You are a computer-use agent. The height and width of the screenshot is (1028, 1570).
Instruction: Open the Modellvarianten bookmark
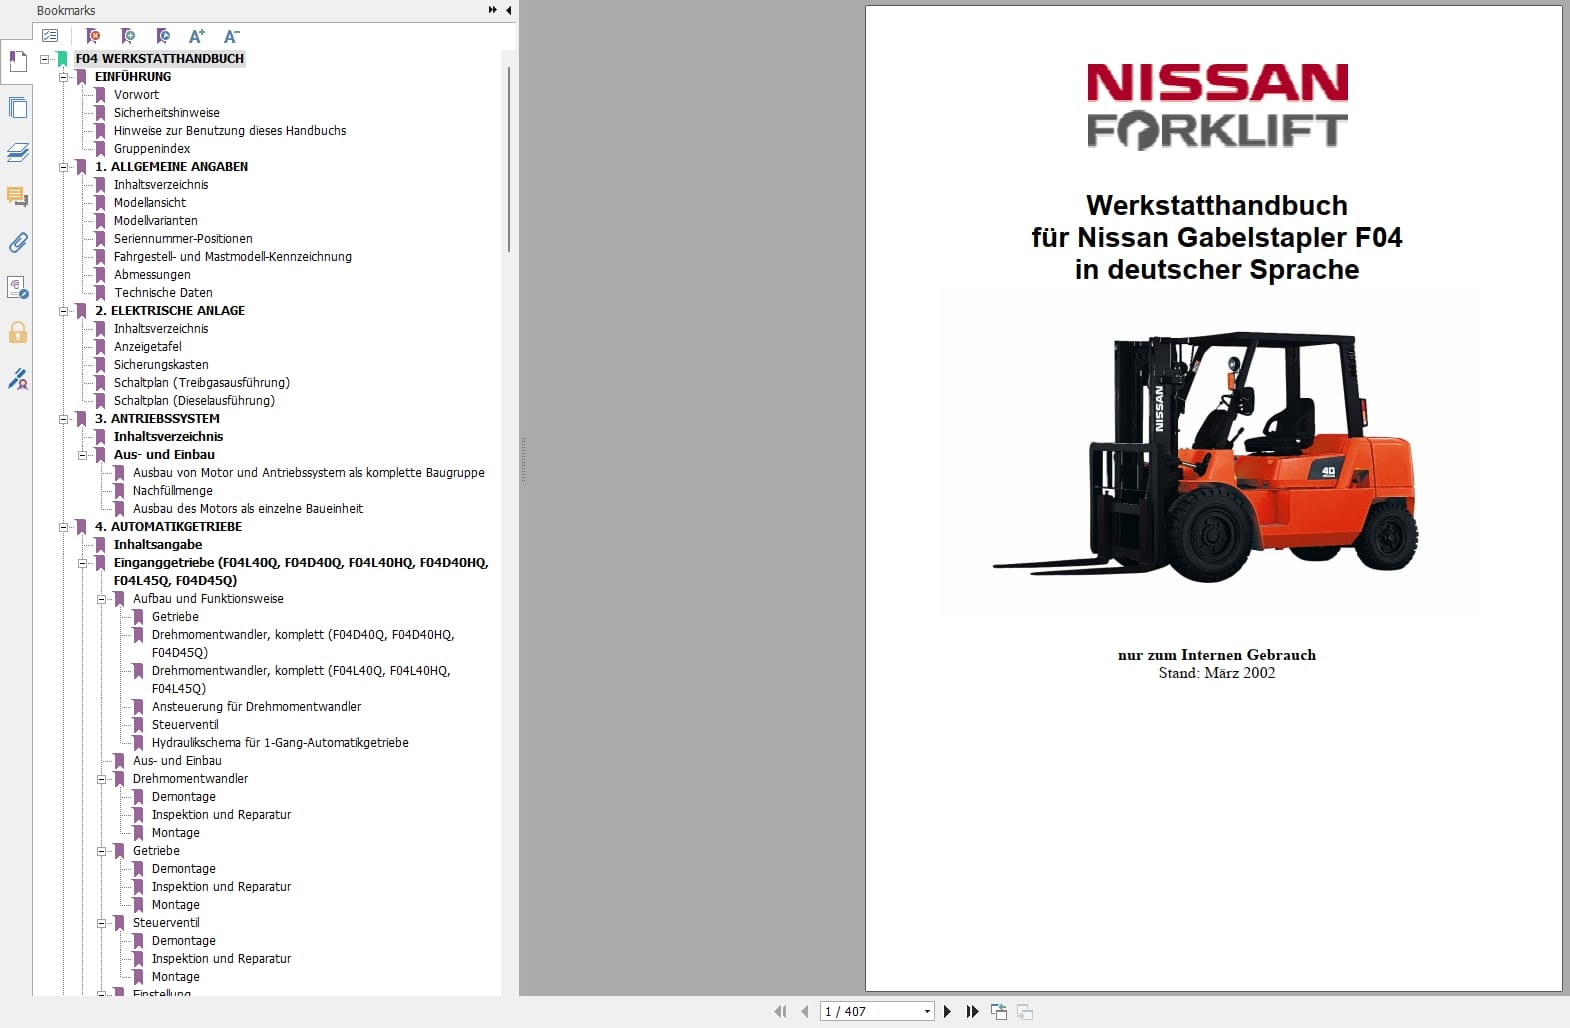[x=155, y=221]
